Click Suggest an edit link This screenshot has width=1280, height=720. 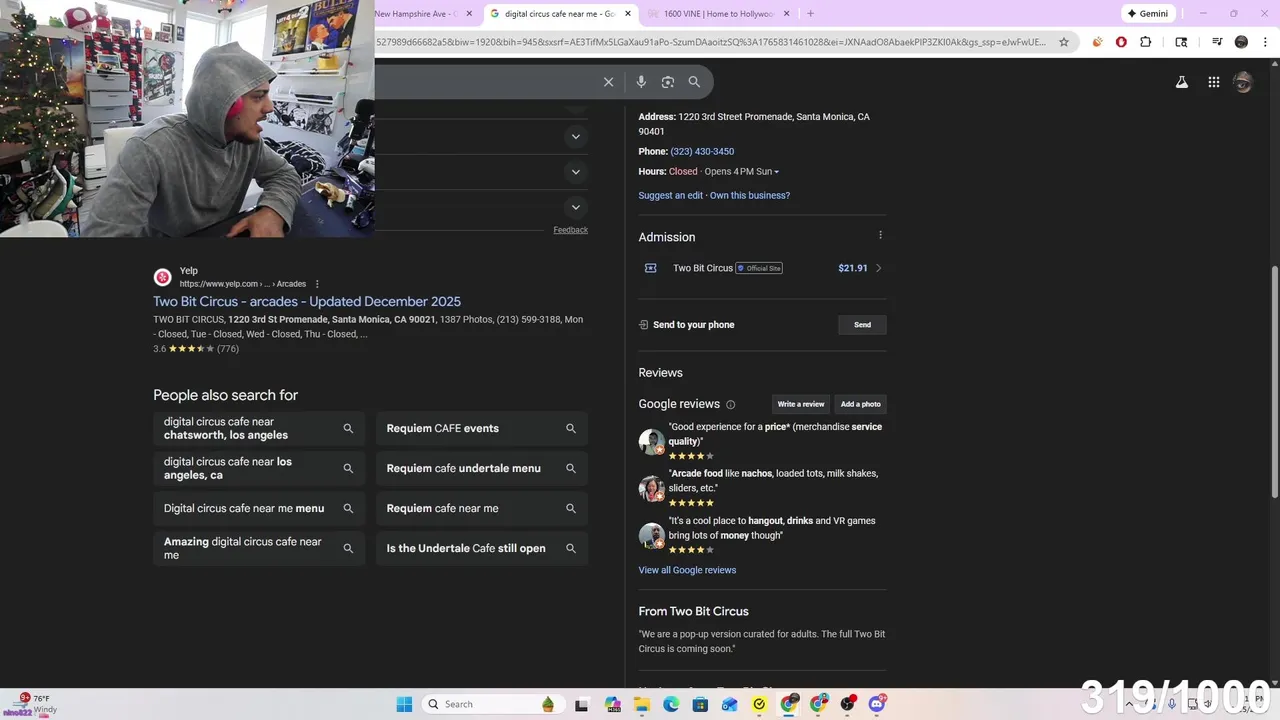[x=671, y=195]
